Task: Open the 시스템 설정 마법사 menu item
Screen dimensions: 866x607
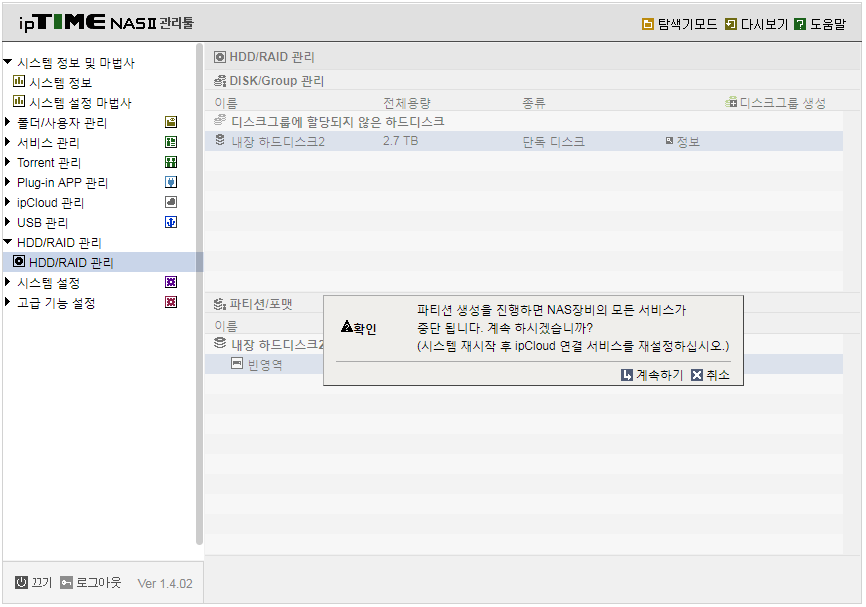Action: (x=80, y=103)
